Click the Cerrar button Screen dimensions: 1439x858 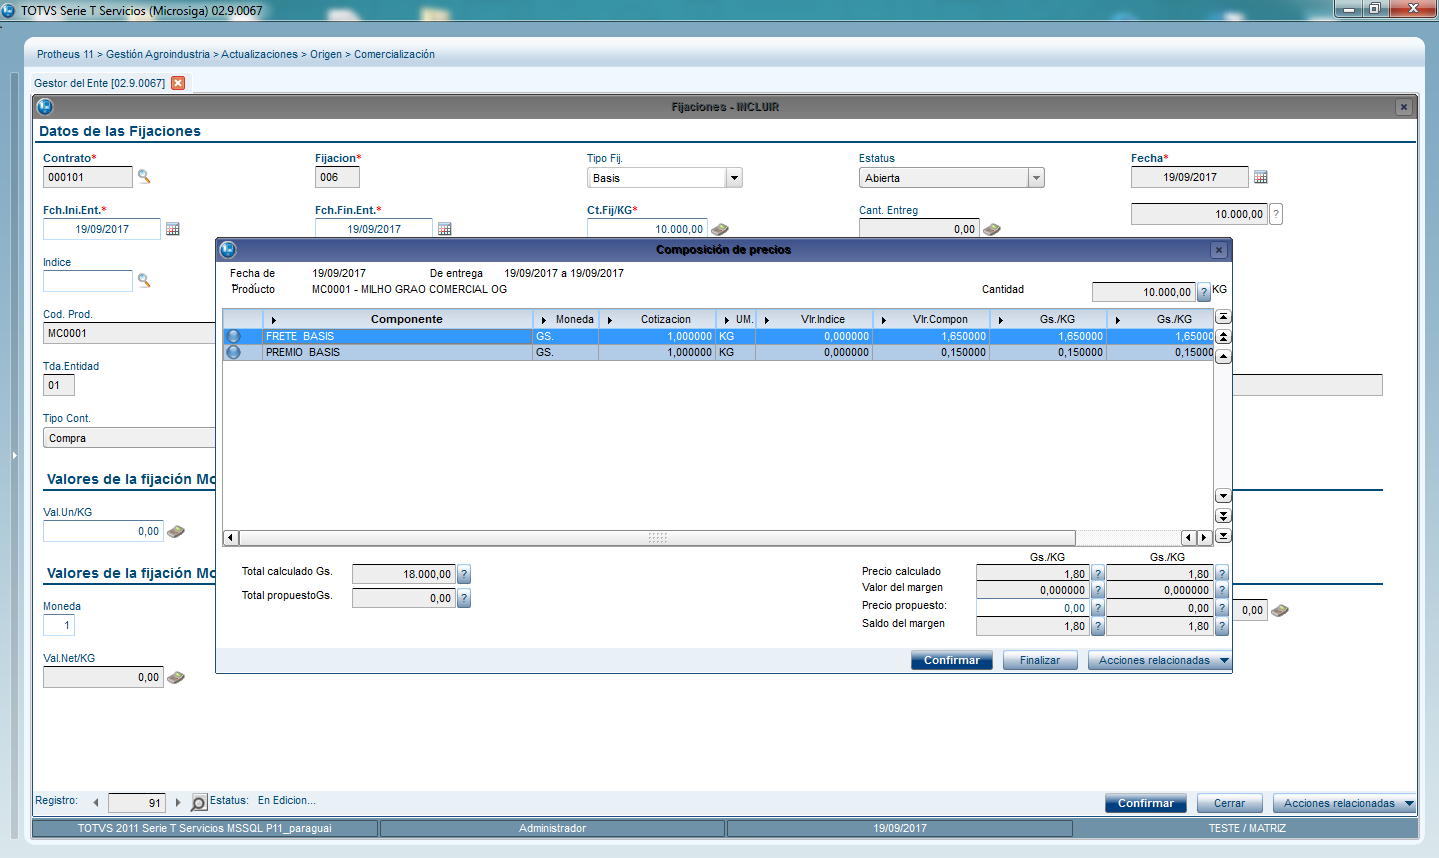(x=1230, y=803)
